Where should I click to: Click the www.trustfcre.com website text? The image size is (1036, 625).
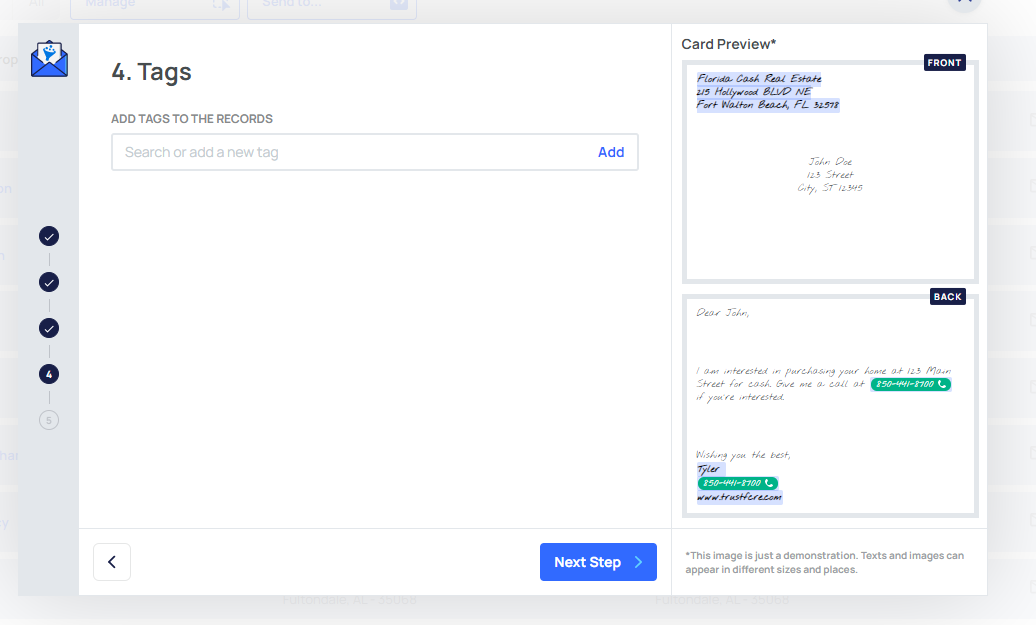click(x=739, y=497)
